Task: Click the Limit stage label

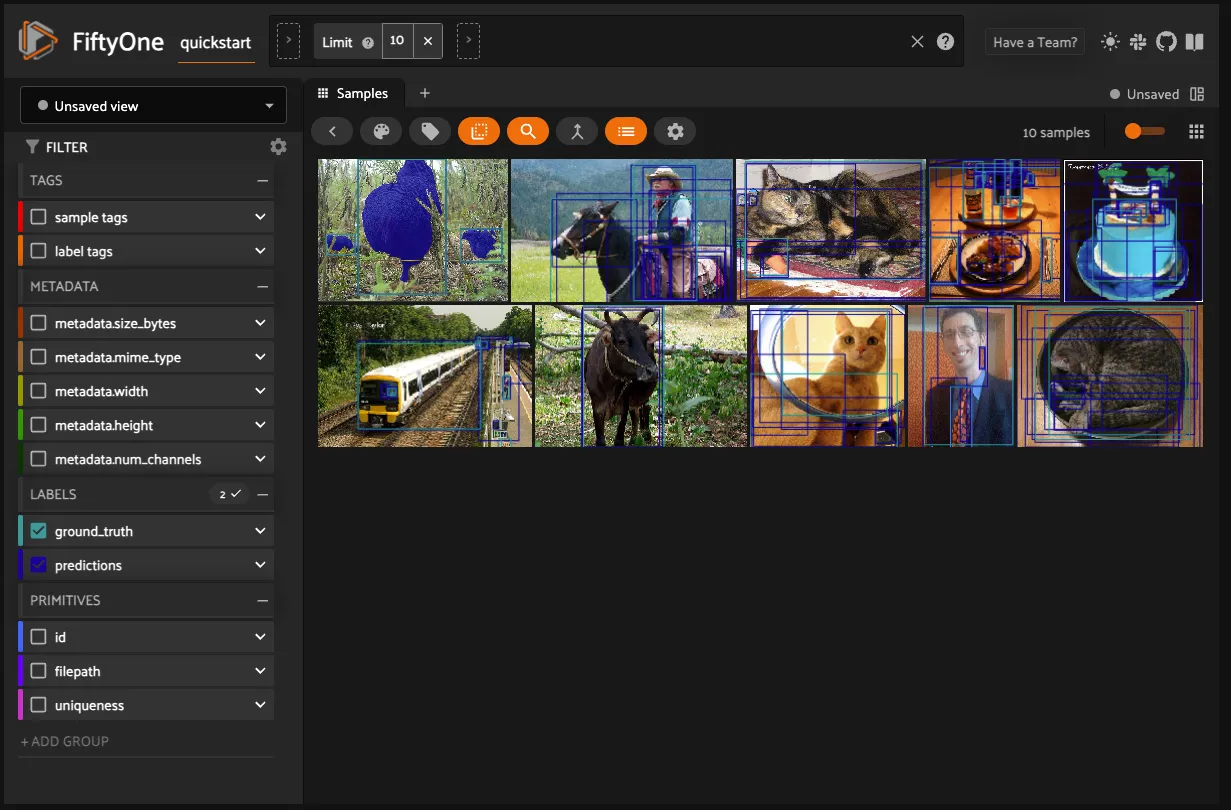Action: click(x=337, y=42)
